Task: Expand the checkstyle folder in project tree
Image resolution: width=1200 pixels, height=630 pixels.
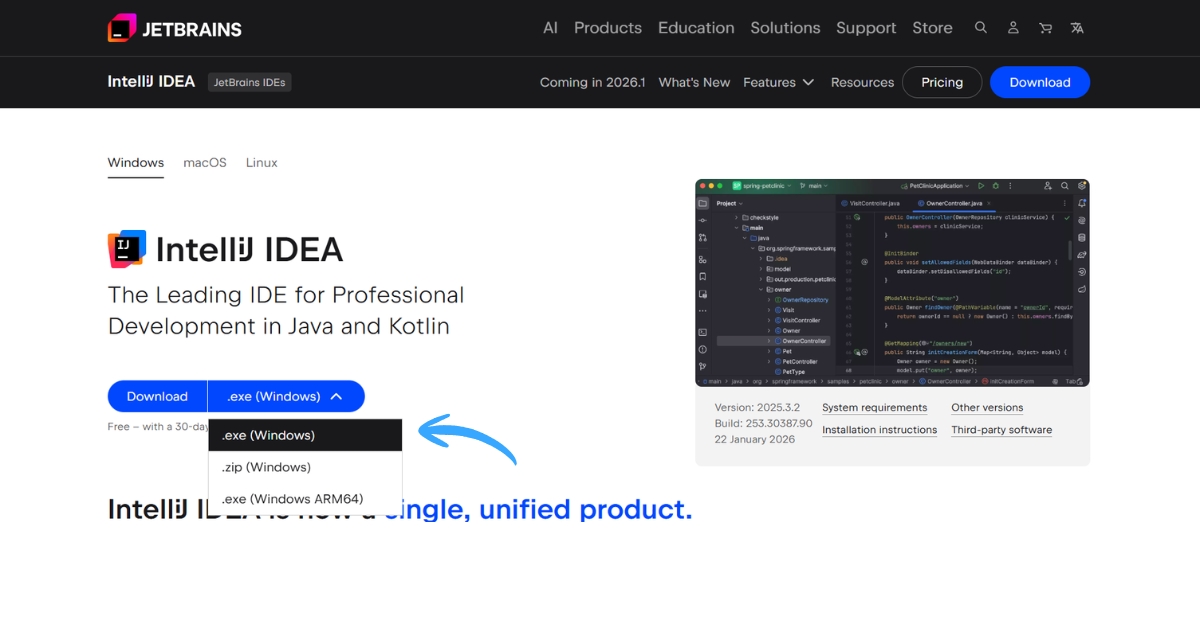Action: pos(736,218)
